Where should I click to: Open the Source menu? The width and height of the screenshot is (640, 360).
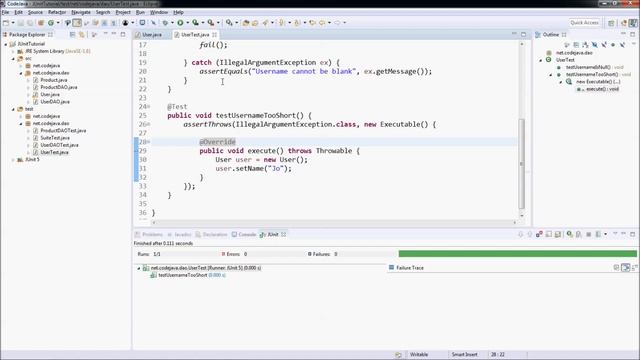(x=35, y=12)
